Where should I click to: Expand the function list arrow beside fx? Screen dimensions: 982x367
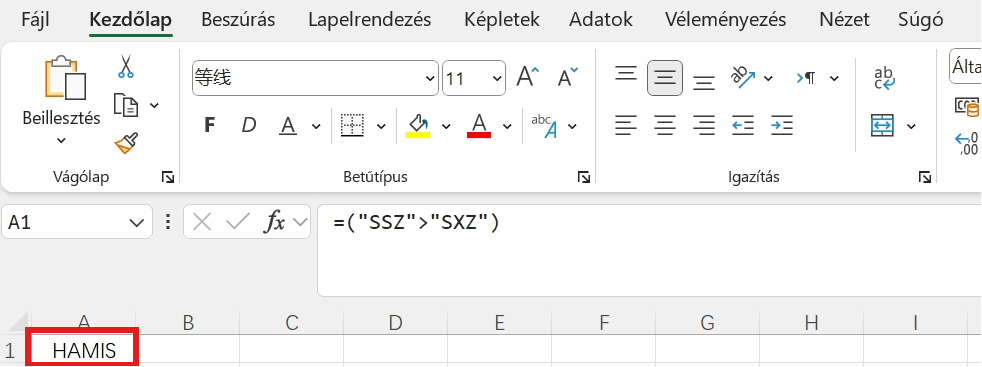(x=300, y=222)
